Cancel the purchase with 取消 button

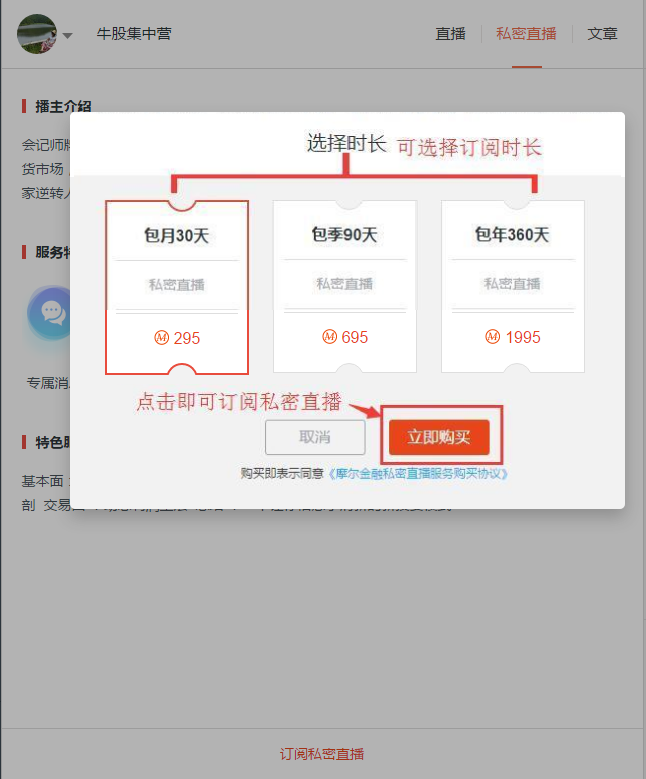tap(315, 437)
